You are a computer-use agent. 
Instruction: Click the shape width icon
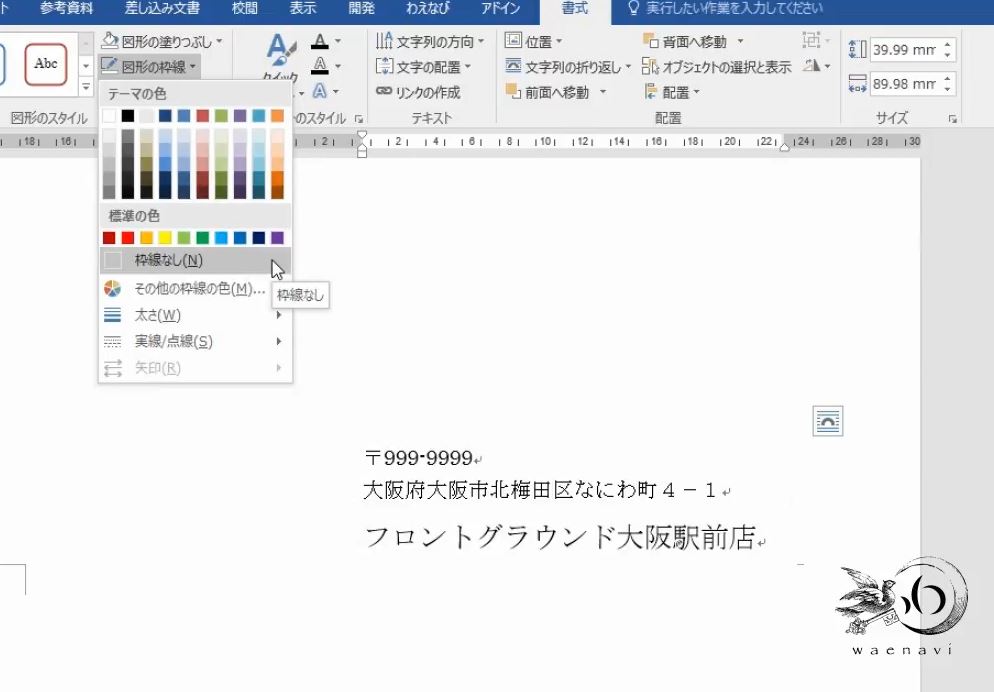point(857,84)
